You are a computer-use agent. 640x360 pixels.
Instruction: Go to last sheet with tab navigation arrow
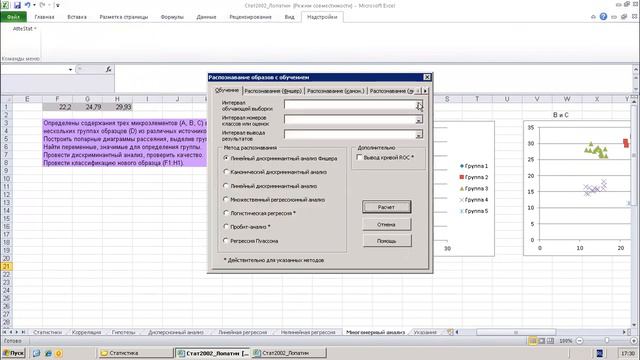pos(23,332)
